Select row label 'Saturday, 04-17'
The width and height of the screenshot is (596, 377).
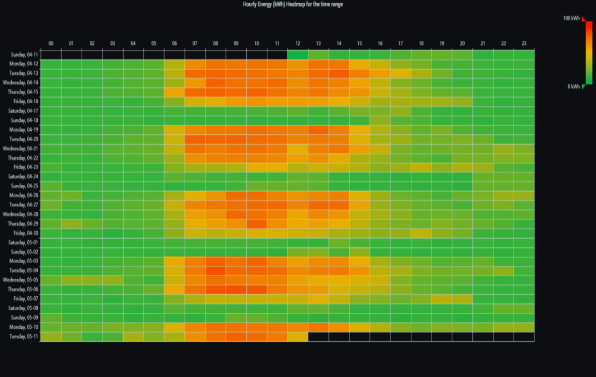pyautogui.click(x=24, y=111)
